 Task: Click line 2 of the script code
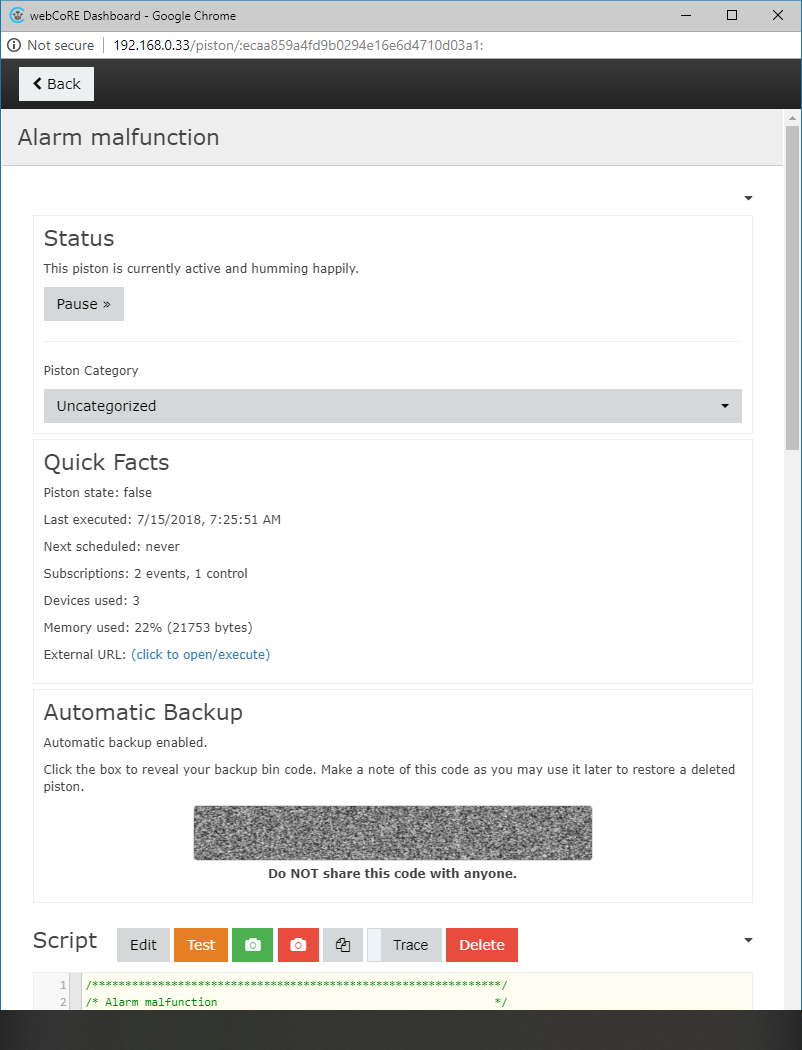[296, 1002]
